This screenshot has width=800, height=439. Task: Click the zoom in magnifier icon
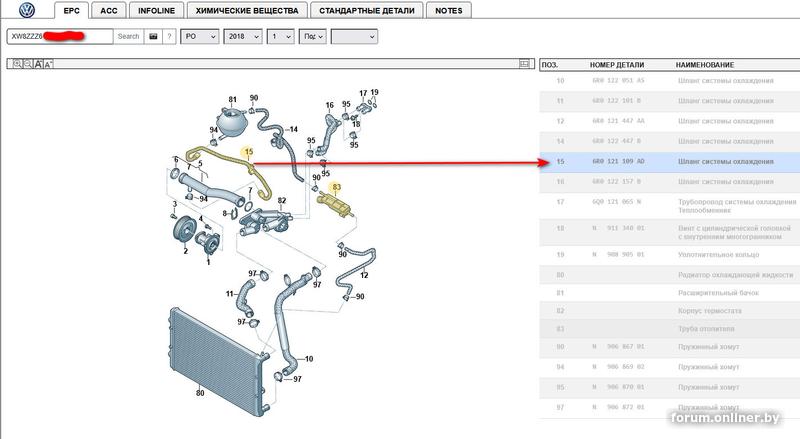(17, 64)
